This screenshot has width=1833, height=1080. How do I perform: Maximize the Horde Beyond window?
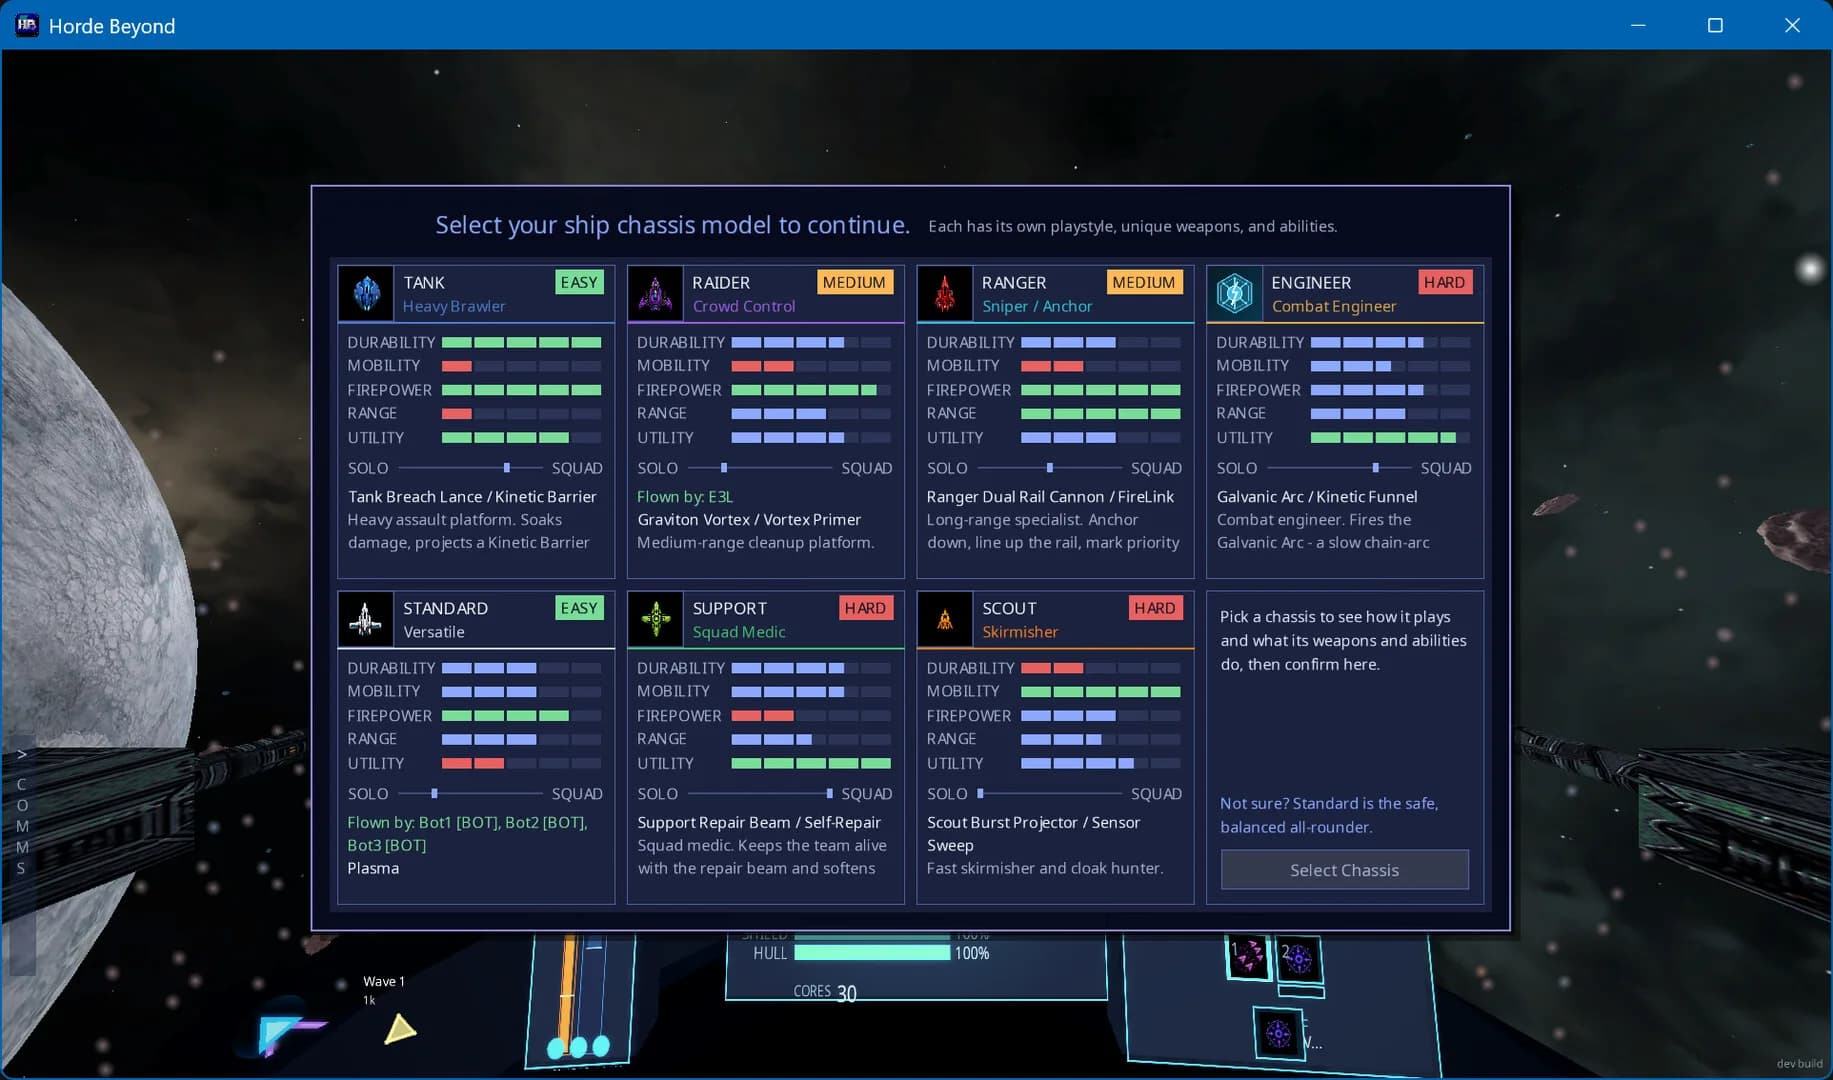coord(1715,25)
